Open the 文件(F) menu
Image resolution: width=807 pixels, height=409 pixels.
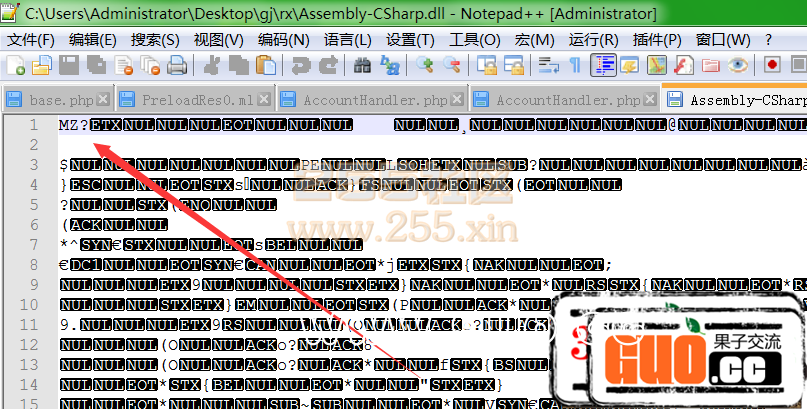point(31,40)
